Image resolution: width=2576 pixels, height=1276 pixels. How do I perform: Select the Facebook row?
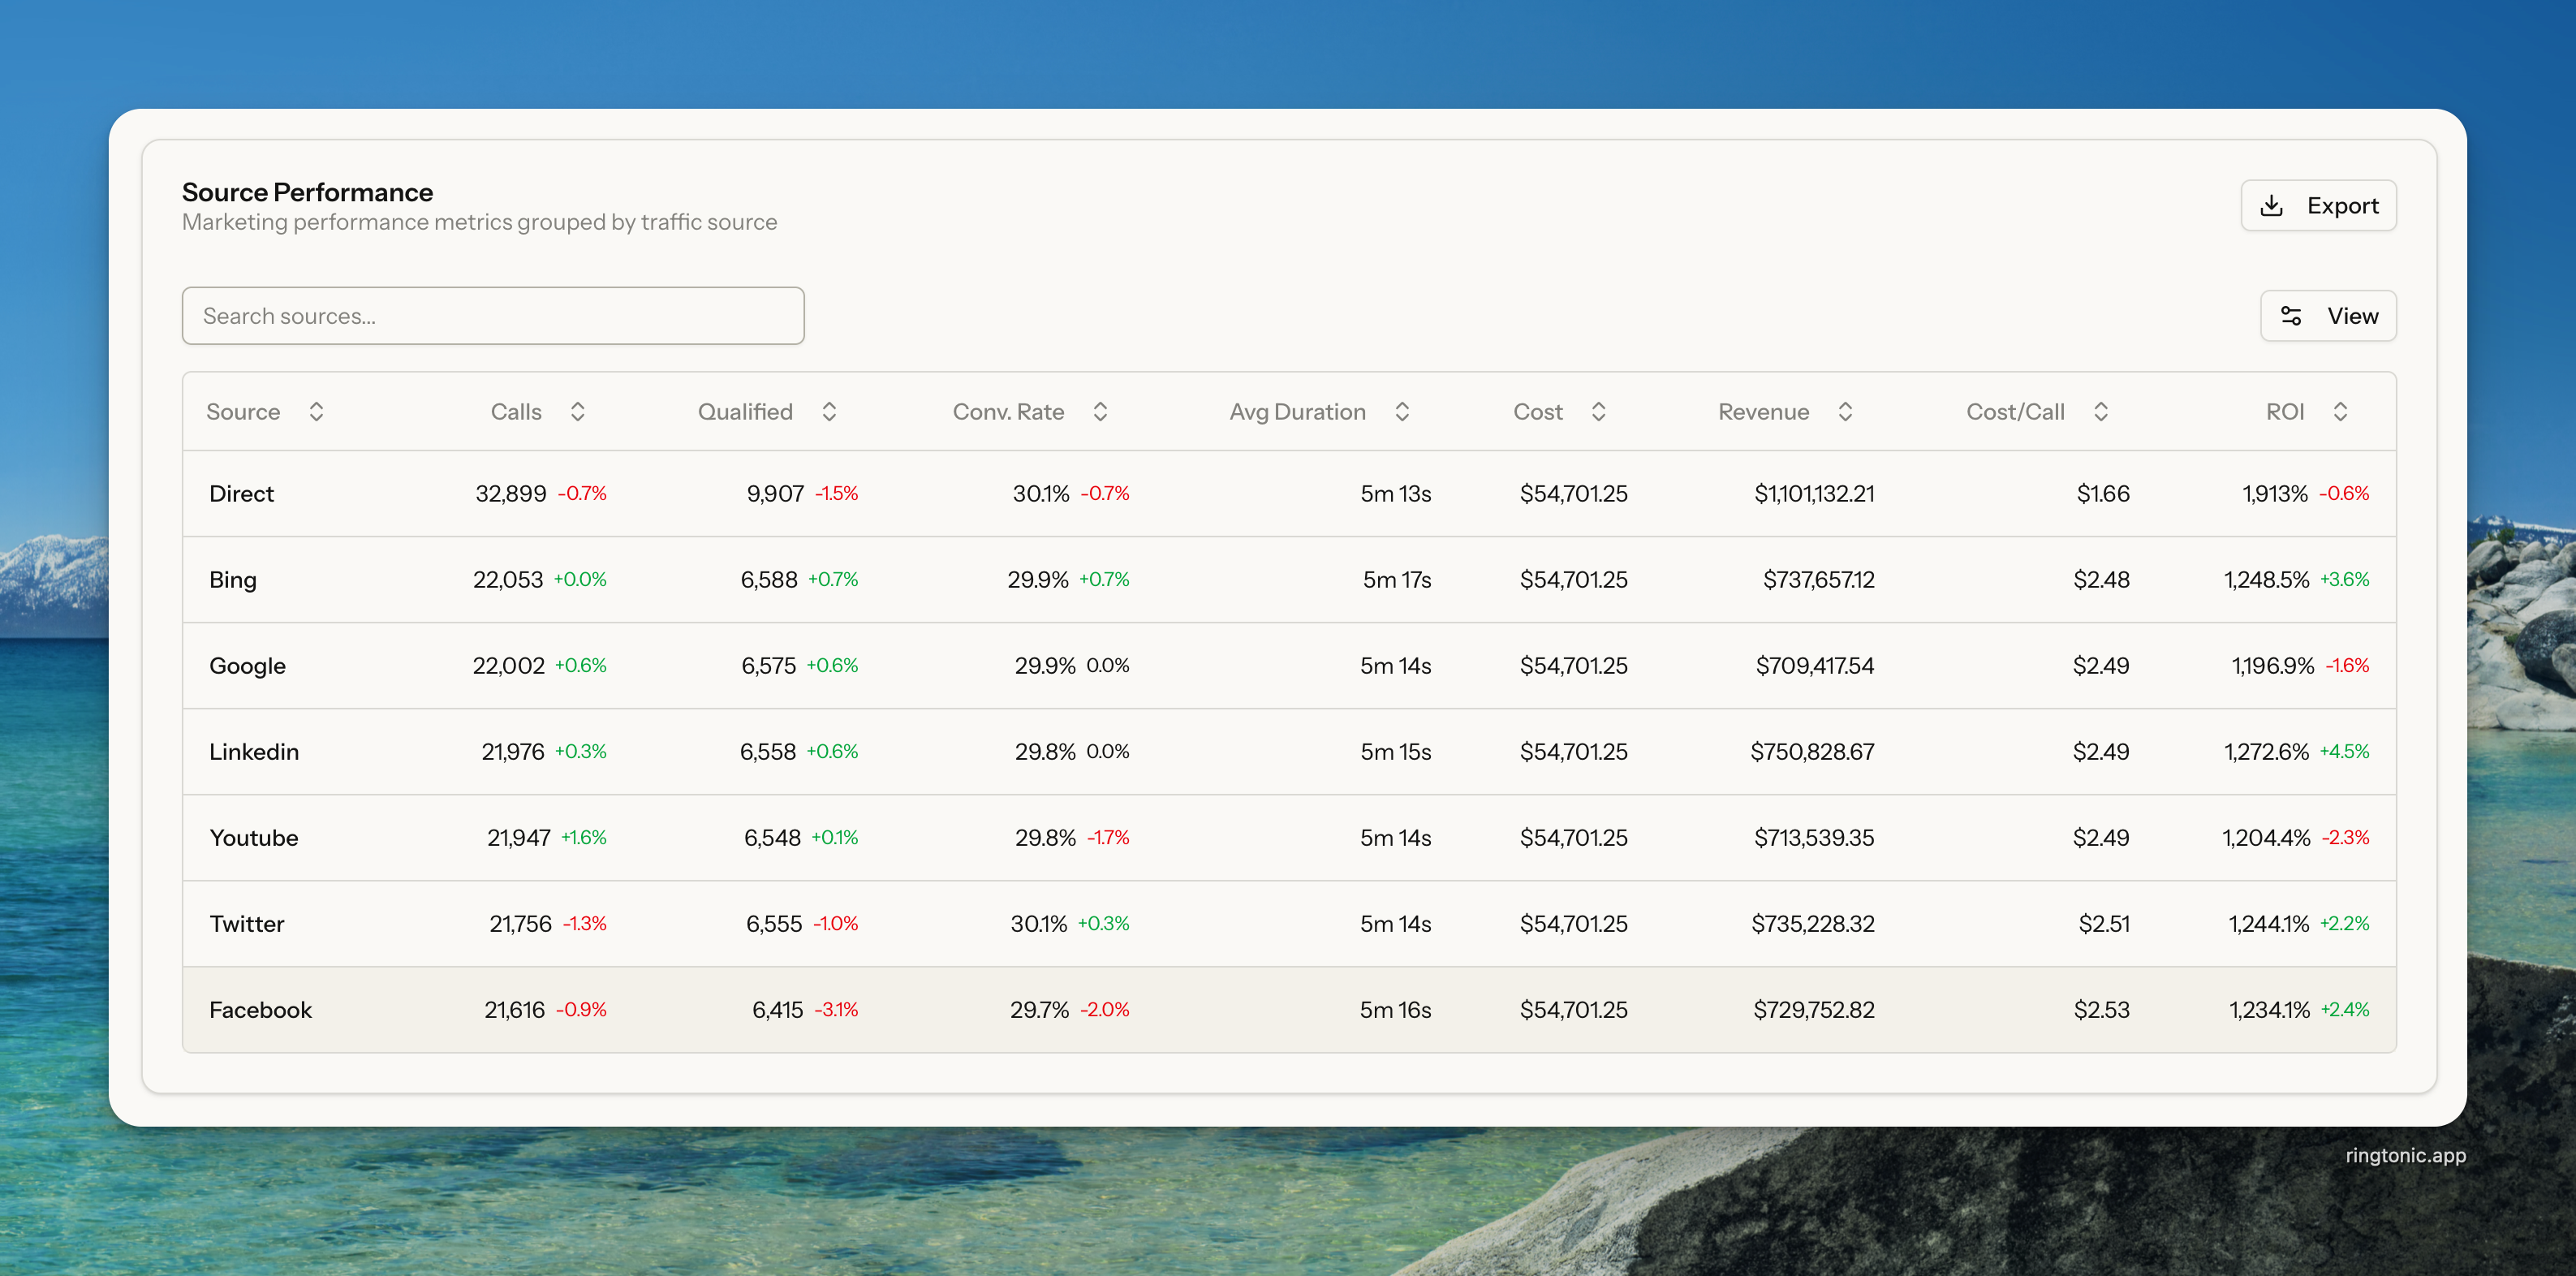pyautogui.click(x=261, y=1010)
